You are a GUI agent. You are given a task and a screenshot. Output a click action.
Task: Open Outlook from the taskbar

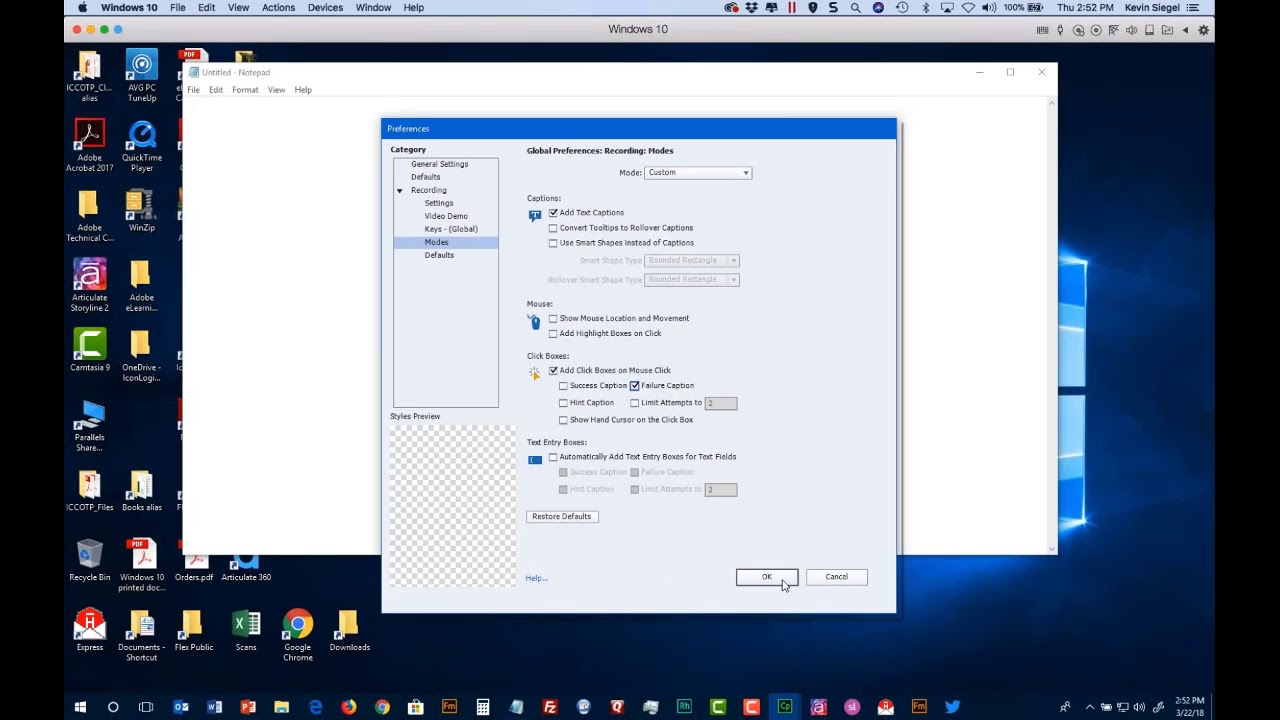point(181,707)
